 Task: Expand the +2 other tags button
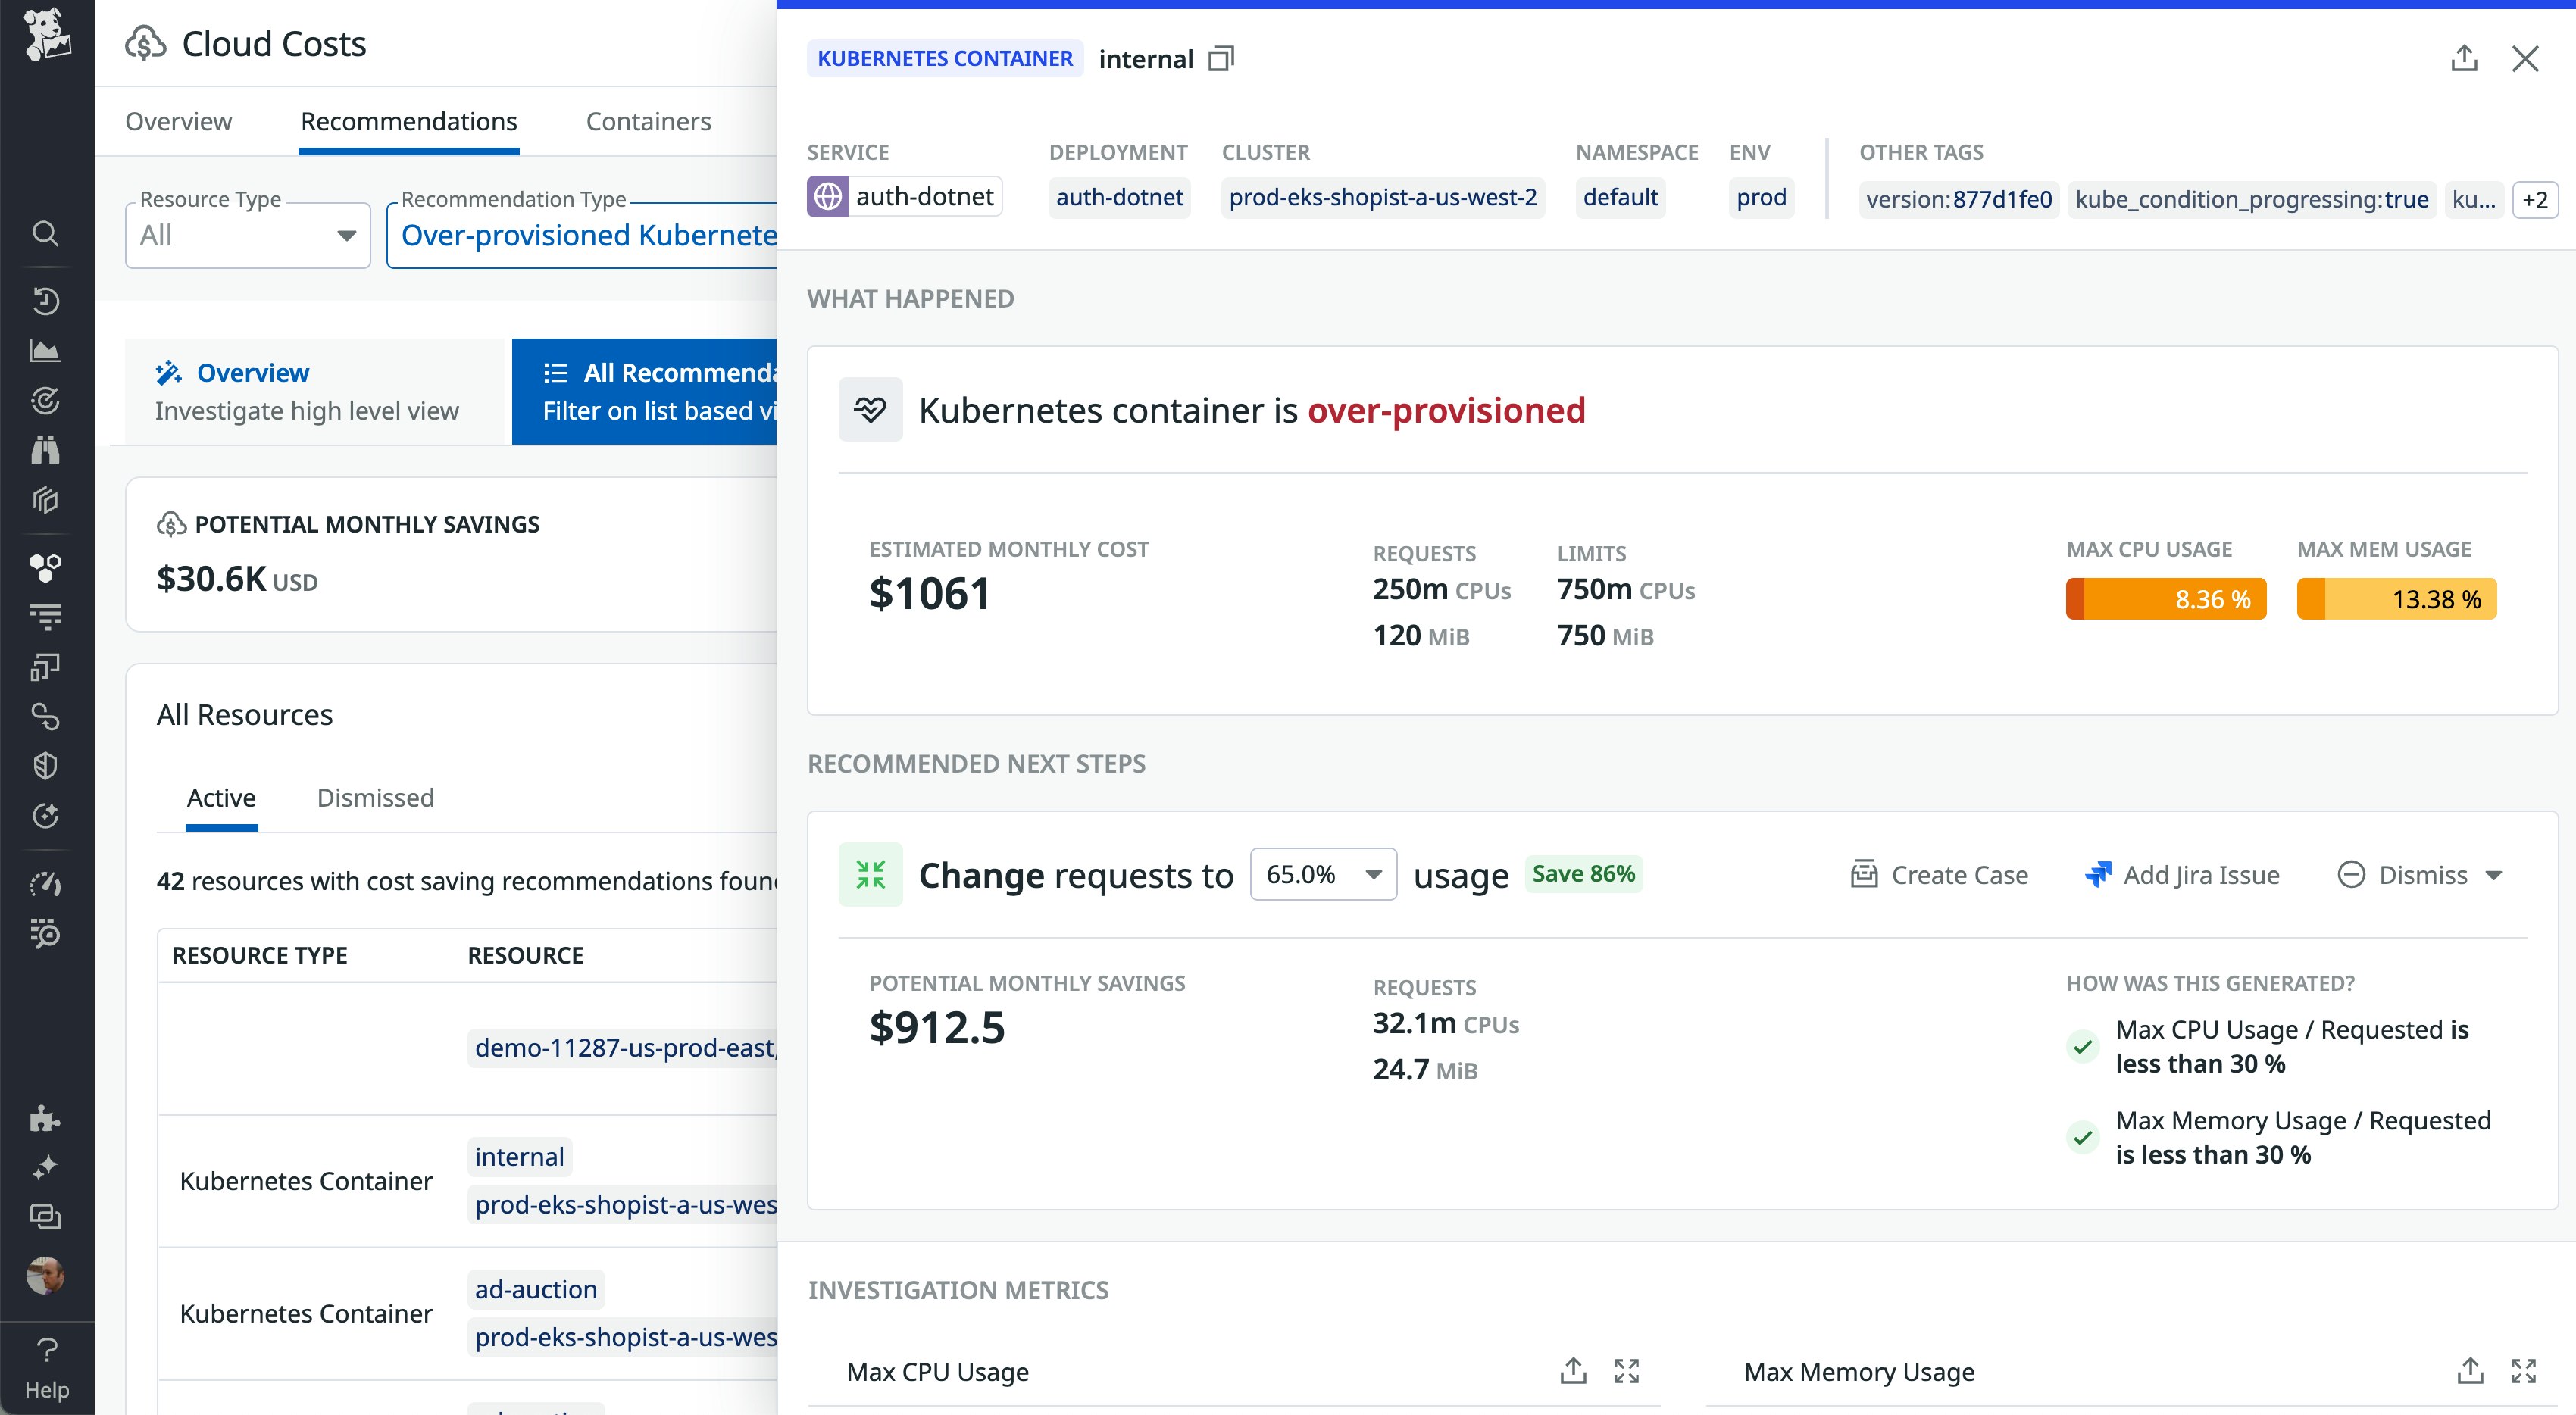point(2536,199)
